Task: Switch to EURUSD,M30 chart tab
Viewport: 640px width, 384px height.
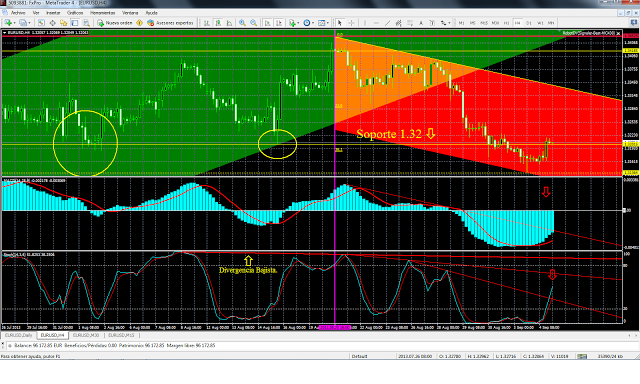Action: tap(86, 335)
